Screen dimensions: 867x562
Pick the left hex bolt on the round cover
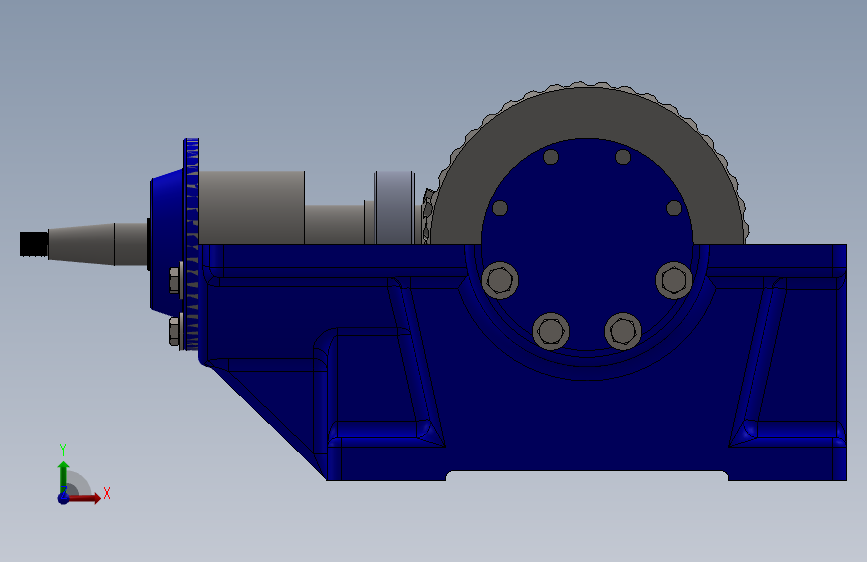[500, 280]
